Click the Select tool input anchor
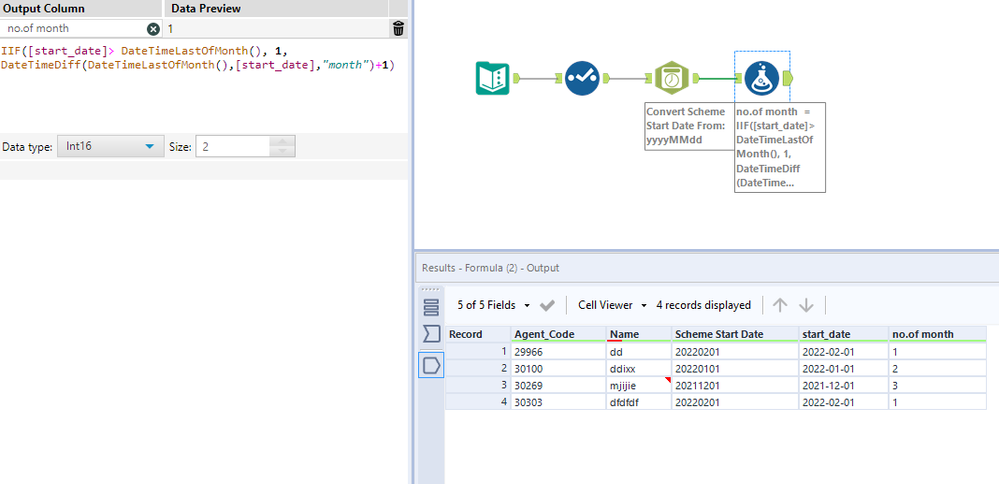The height and width of the screenshot is (484, 999). (558, 78)
